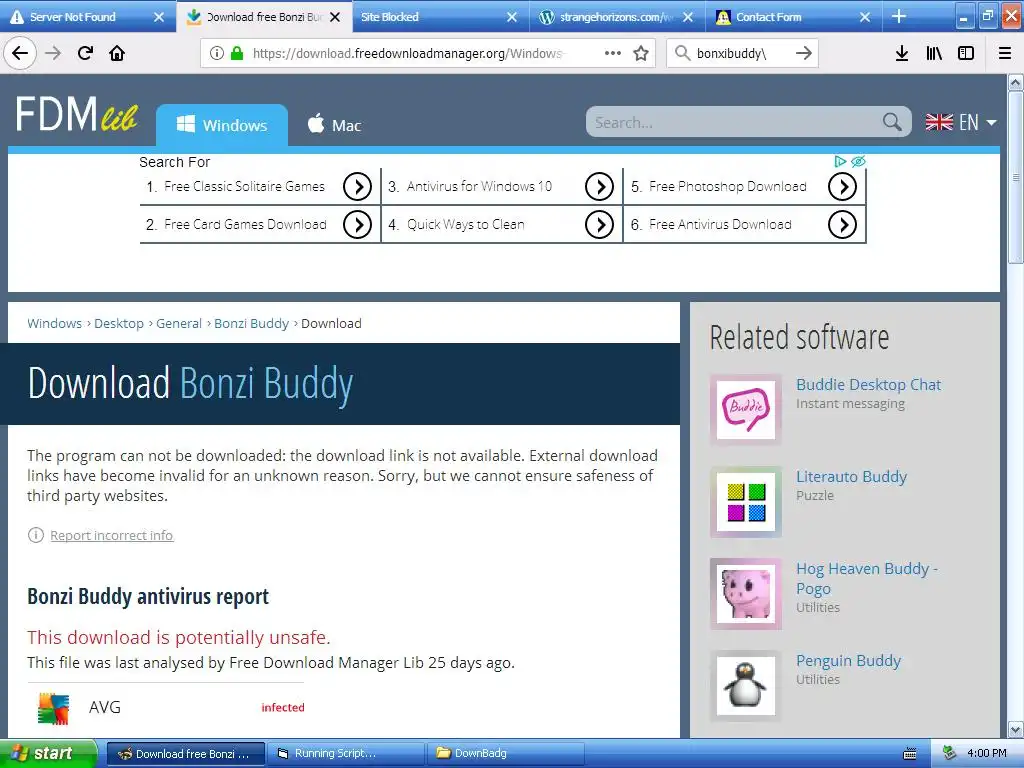Click the scrollbar up arrow
This screenshot has height=768, width=1024.
(x=1016, y=82)
